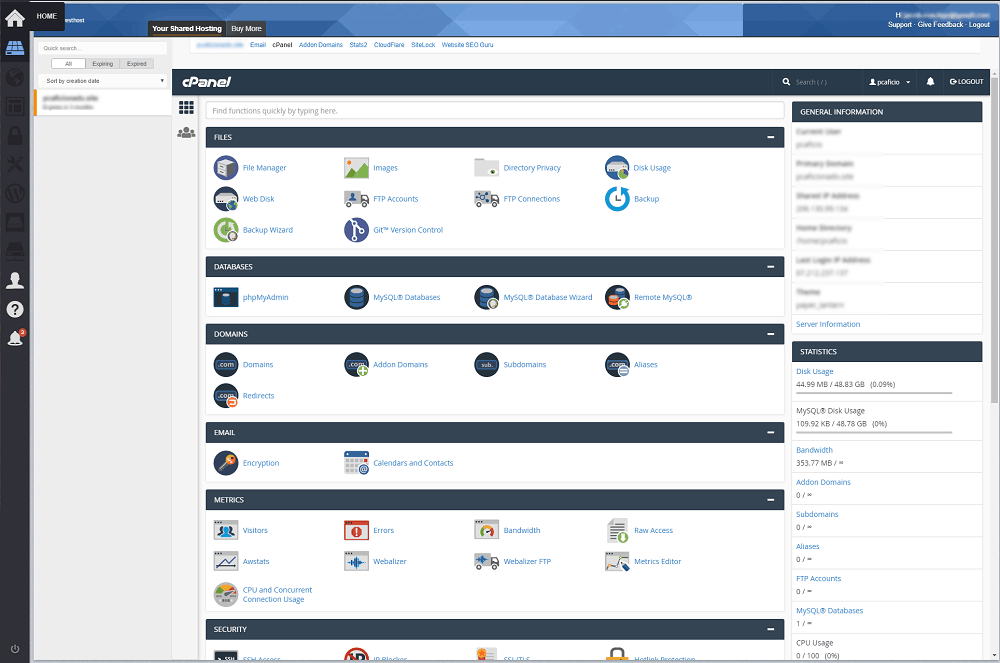The image size is (1000, 663).
Task: Collapse the Databases section
Action: (x=770, y=266)
